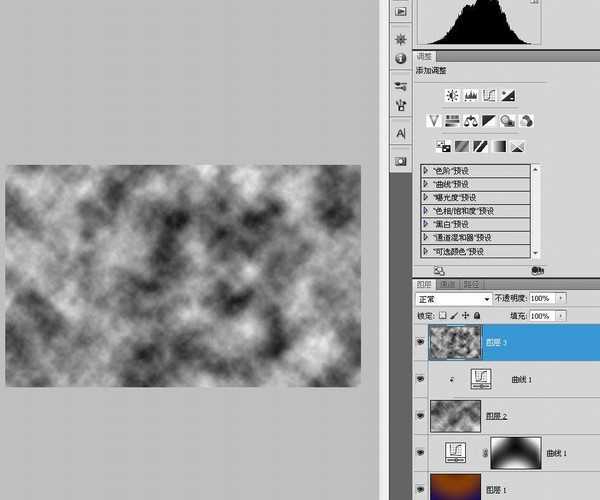Add a Black & White adjustment

point(489,121)
